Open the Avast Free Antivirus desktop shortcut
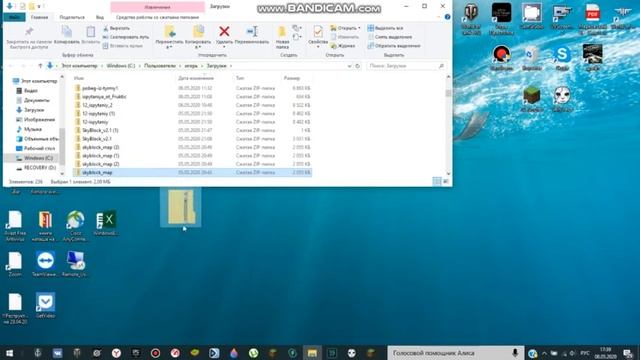The height and width of the screenshot is (360, 640). pos(15,226)
